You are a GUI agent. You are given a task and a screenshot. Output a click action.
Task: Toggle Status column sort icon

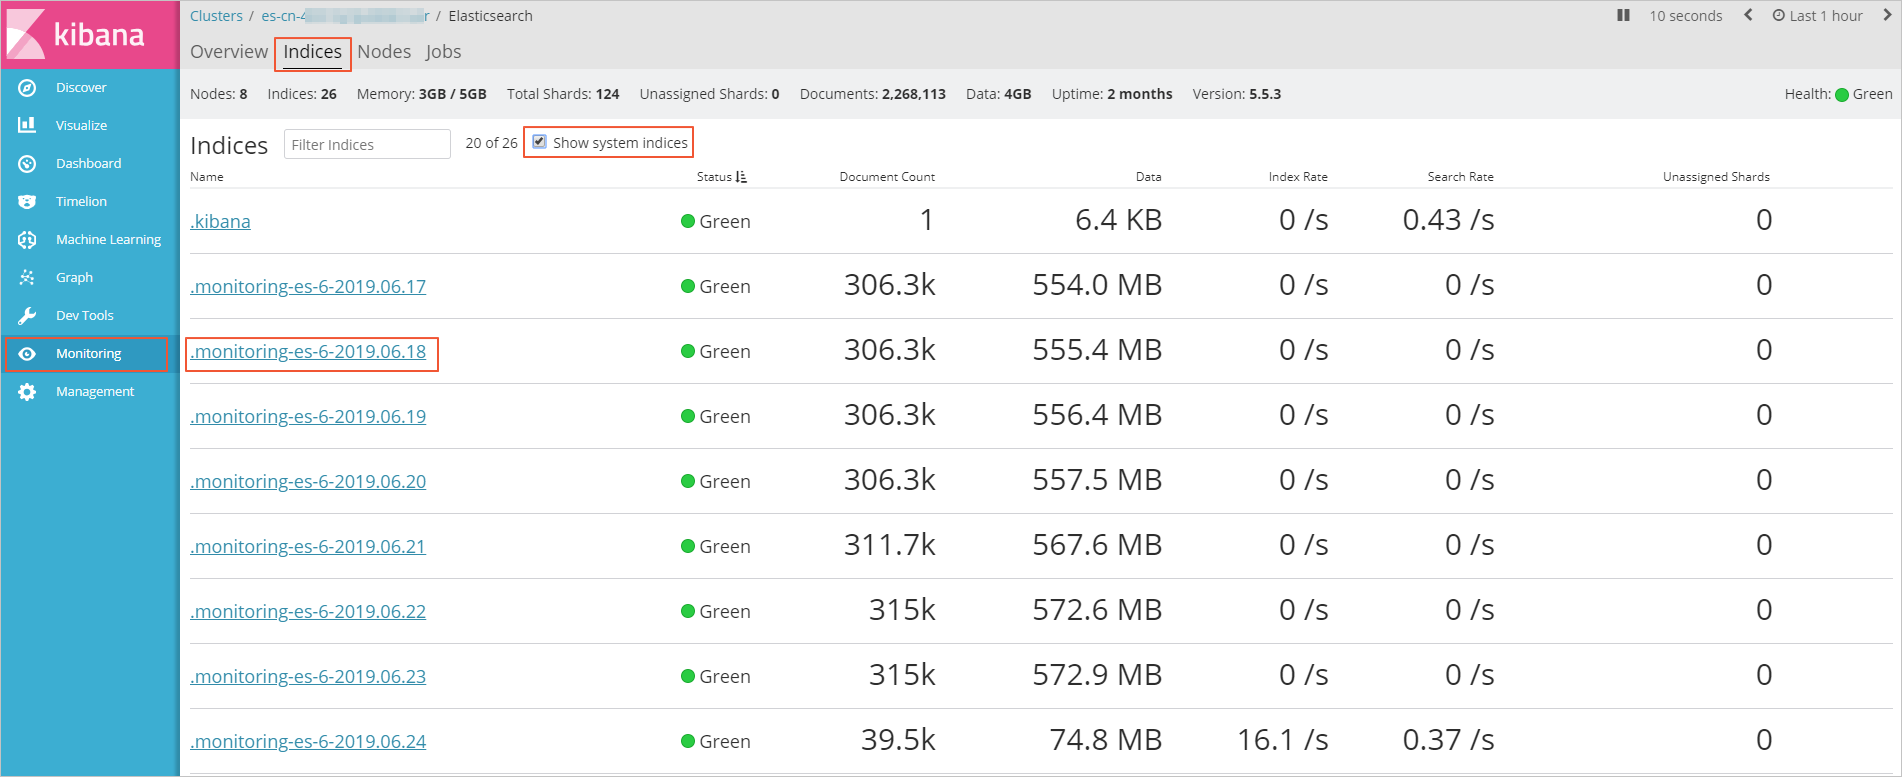[x=741, y=177]
